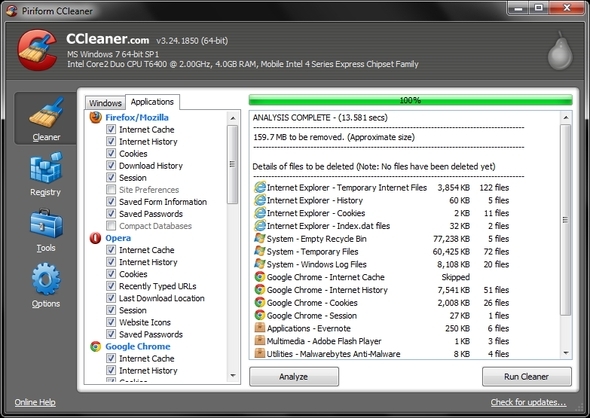590x418 pixels.
Task: Click the Chrome icon for Google Chrome - Internet History result
Action: (x=260, y=290)
